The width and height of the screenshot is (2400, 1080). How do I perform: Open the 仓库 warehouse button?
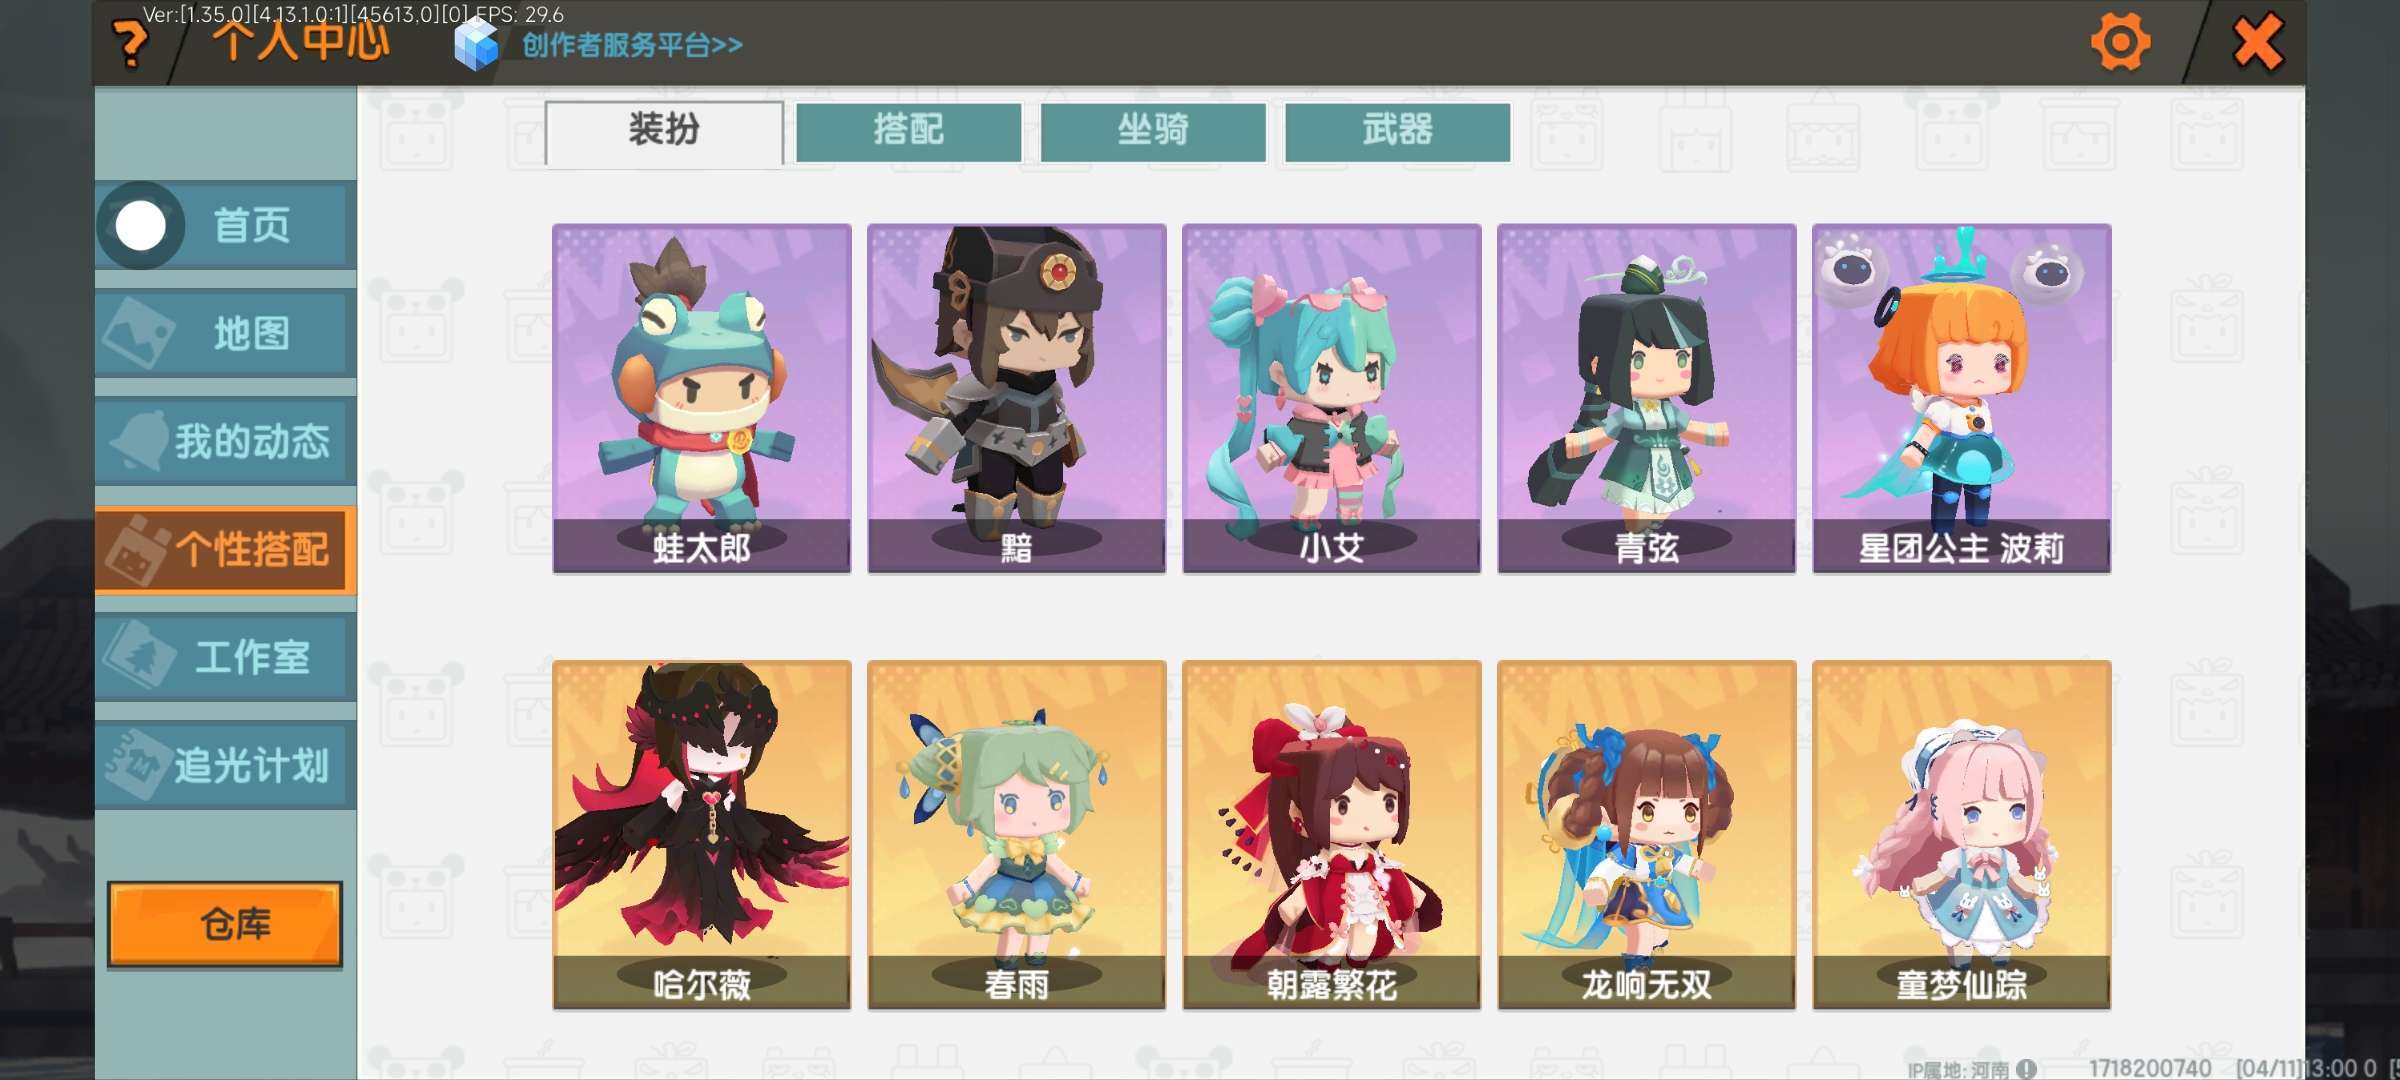[x=225, y=925]
